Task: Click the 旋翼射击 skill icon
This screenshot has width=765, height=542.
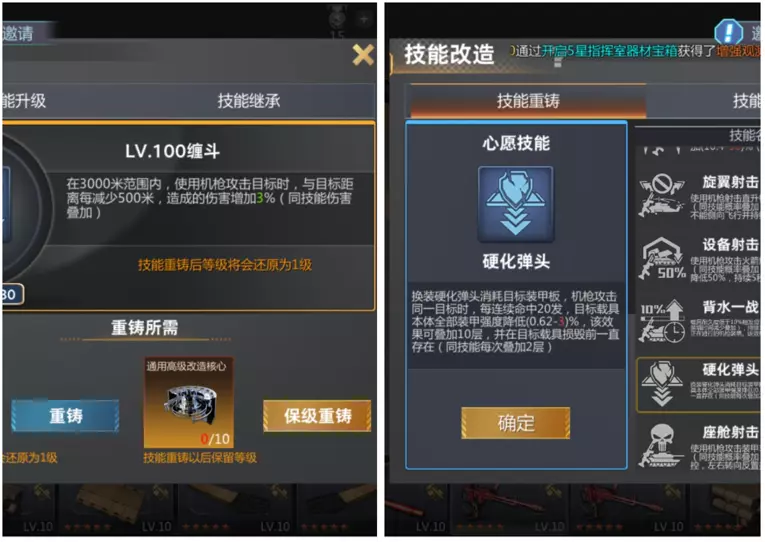Action: [662, 195]
